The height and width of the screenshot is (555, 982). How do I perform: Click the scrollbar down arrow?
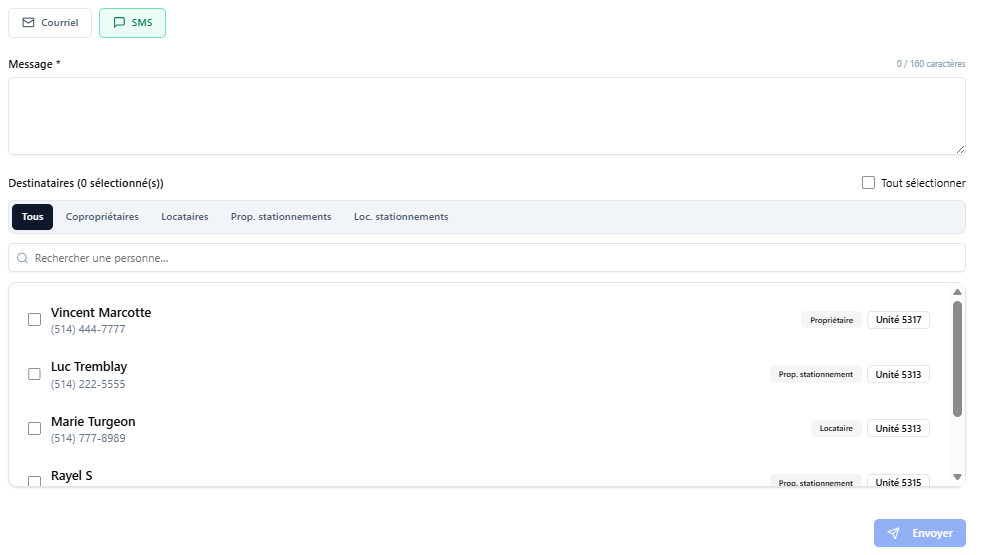(957, 477)
